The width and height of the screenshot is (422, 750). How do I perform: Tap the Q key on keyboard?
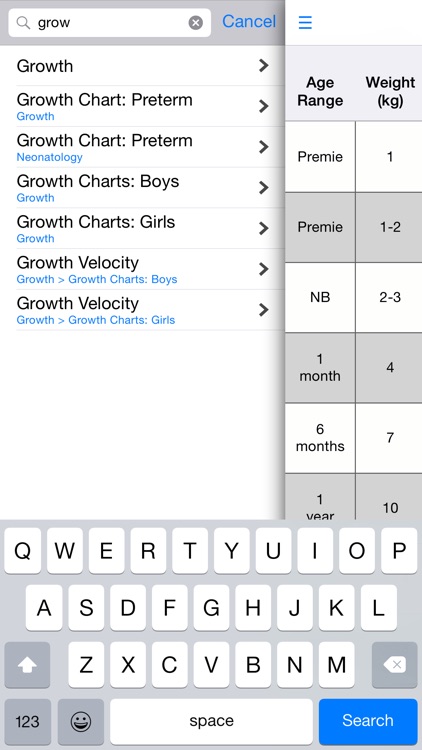click(x=22, y=551)
